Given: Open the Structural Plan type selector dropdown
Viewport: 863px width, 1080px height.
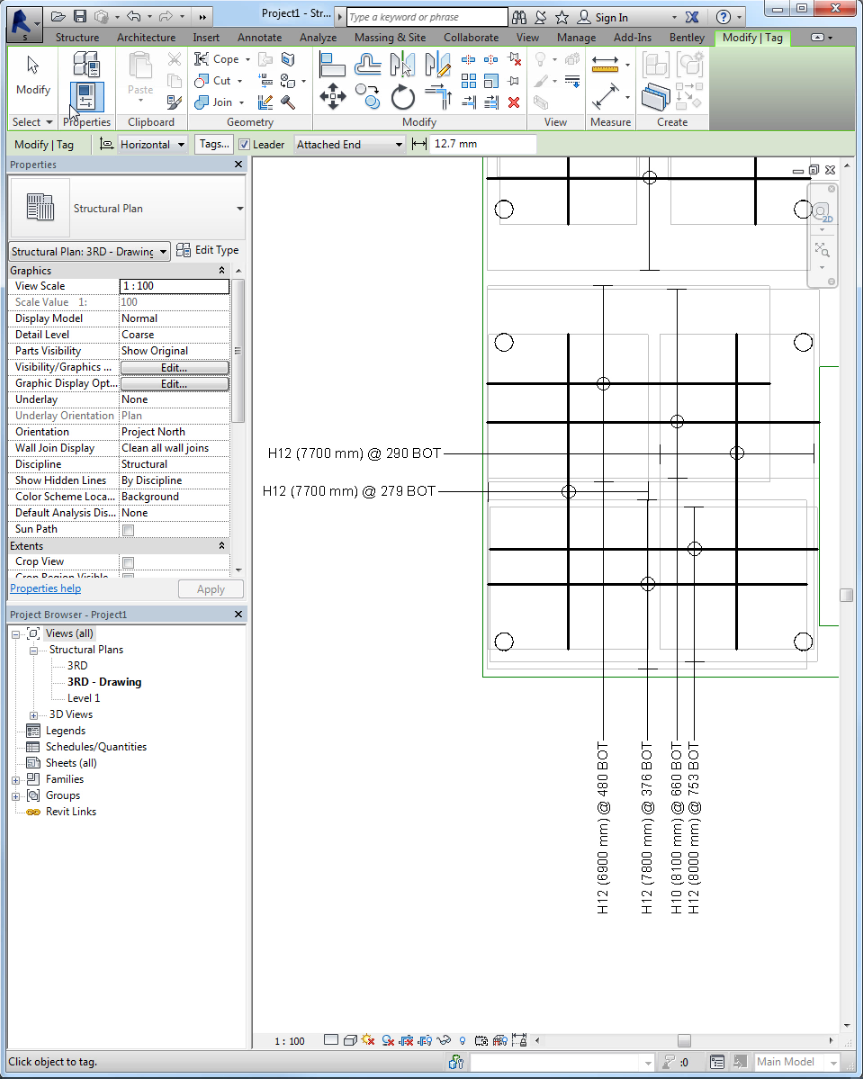Looking at the screenshot, I should pyautogui.click(x=239, y=209).
